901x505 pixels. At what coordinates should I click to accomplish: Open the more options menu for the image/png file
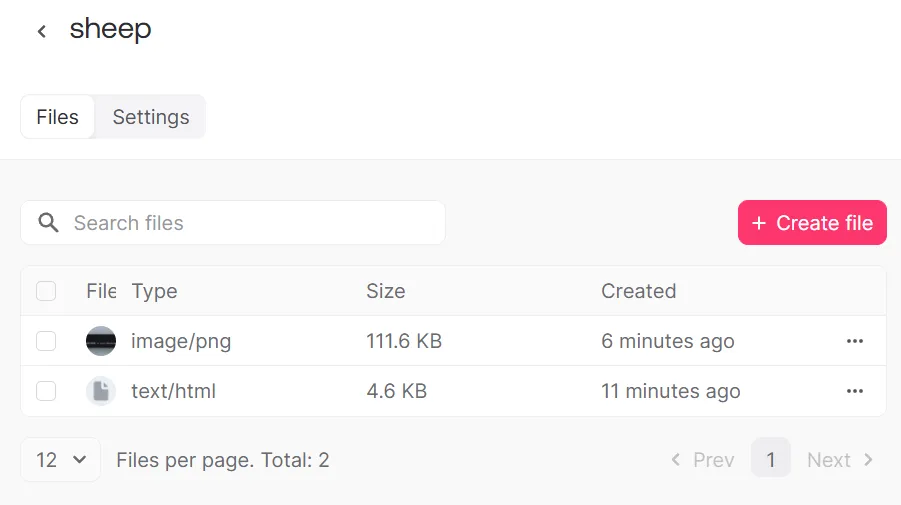(854, 341)
